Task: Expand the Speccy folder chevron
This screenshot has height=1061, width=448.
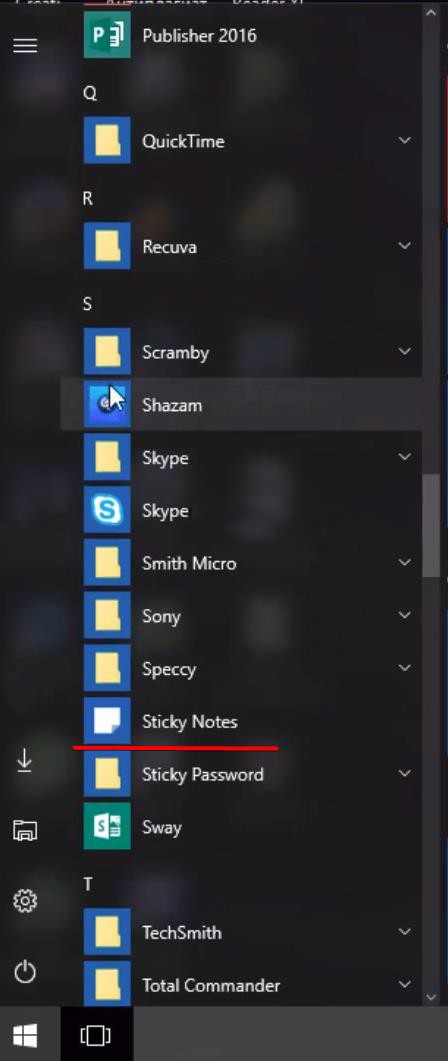Action: (405, 669)
